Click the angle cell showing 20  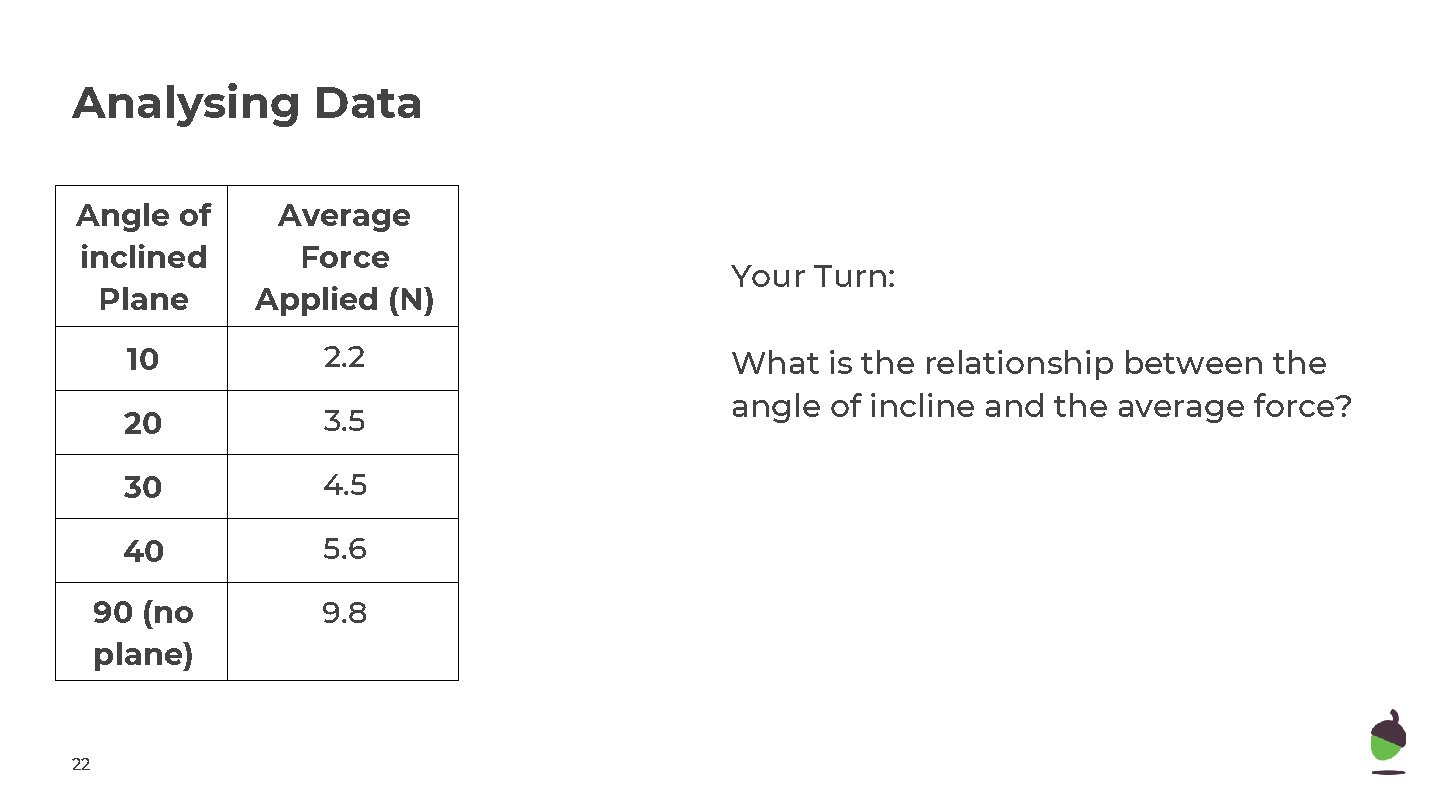click(143, 423)
